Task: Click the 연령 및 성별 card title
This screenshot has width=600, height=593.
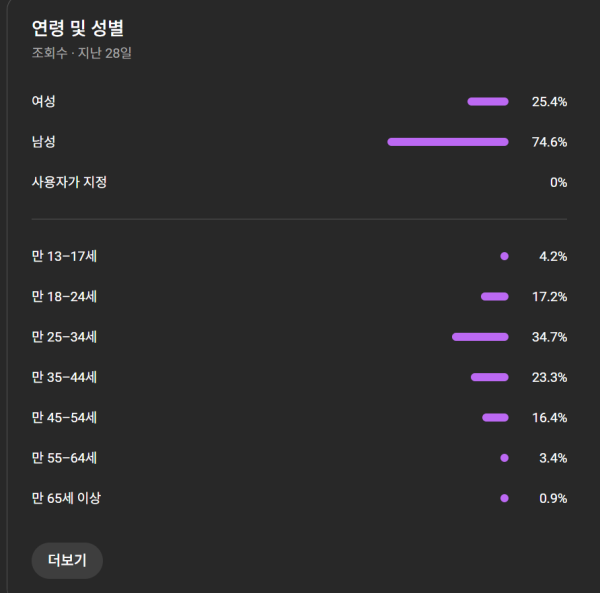Action: coord(78,28)
